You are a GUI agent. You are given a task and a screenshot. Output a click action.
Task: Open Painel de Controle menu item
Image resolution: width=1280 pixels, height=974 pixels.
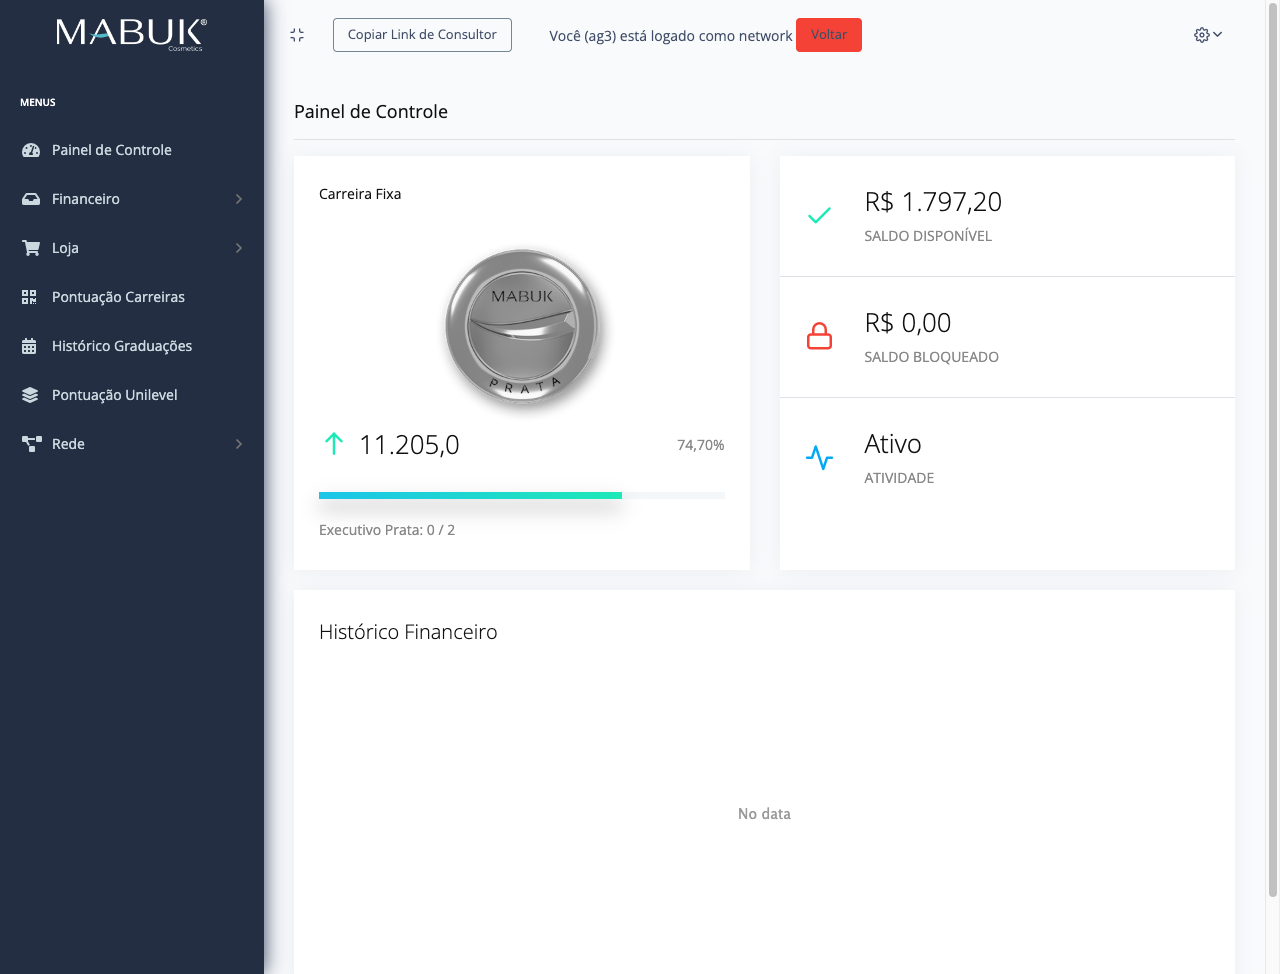point(112,150)
